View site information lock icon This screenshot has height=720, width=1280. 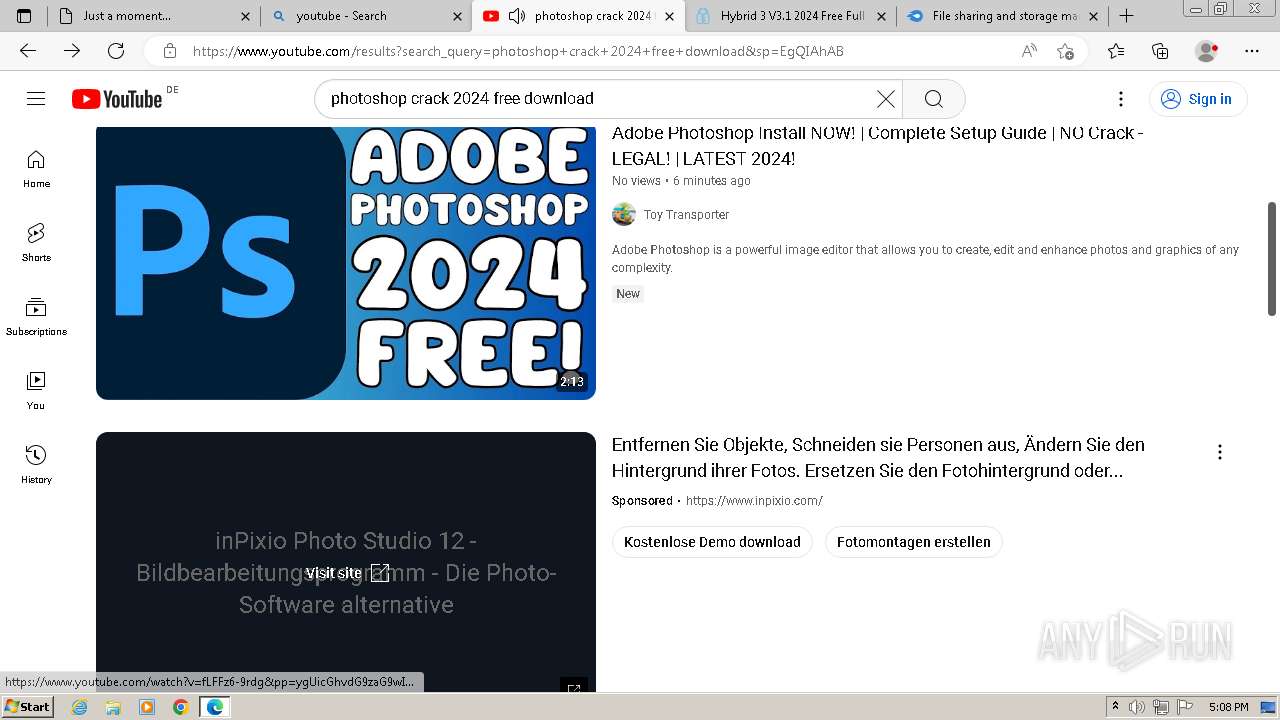point(170,51)
